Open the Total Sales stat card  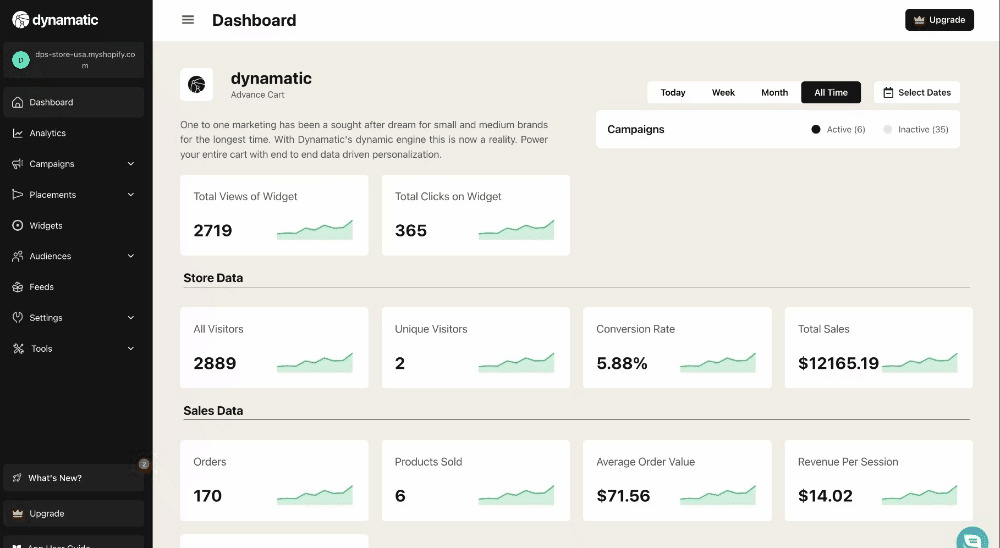pyautogui.click(x=878, y=347)
